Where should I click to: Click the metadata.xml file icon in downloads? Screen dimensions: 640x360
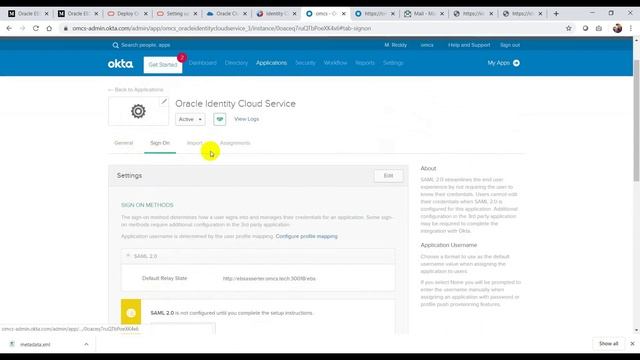tap(12, 344)
